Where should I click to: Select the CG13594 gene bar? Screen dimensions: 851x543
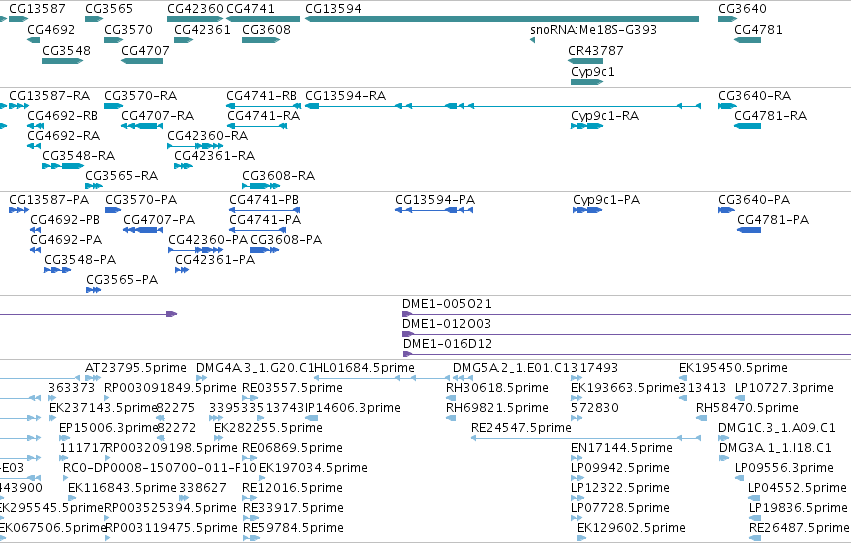tap(502, 19)
